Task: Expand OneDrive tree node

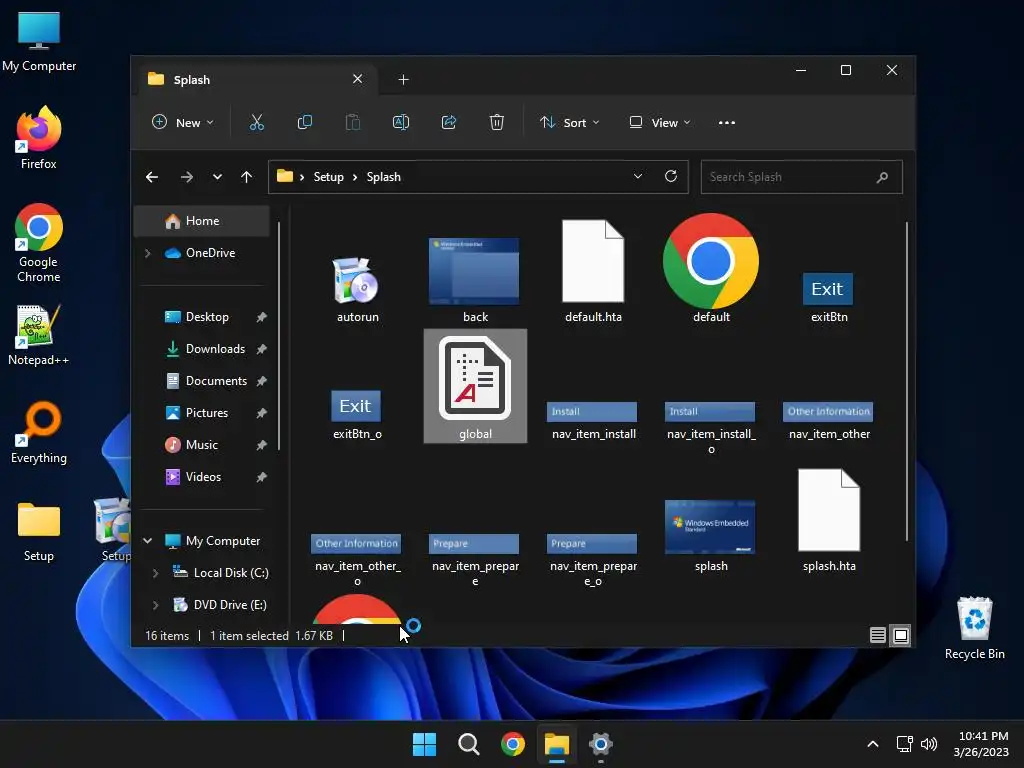Action: (x=148, y=253)
